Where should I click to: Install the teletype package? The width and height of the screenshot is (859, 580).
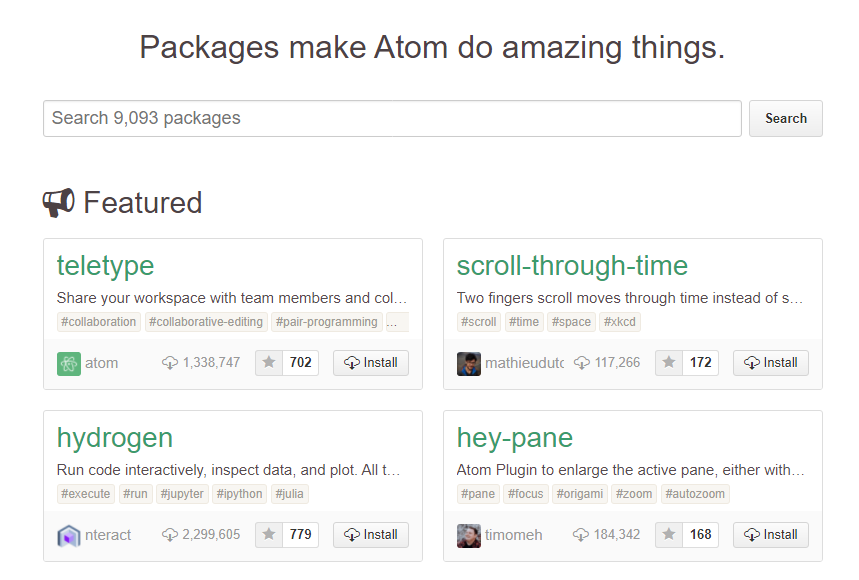[371, 363]
